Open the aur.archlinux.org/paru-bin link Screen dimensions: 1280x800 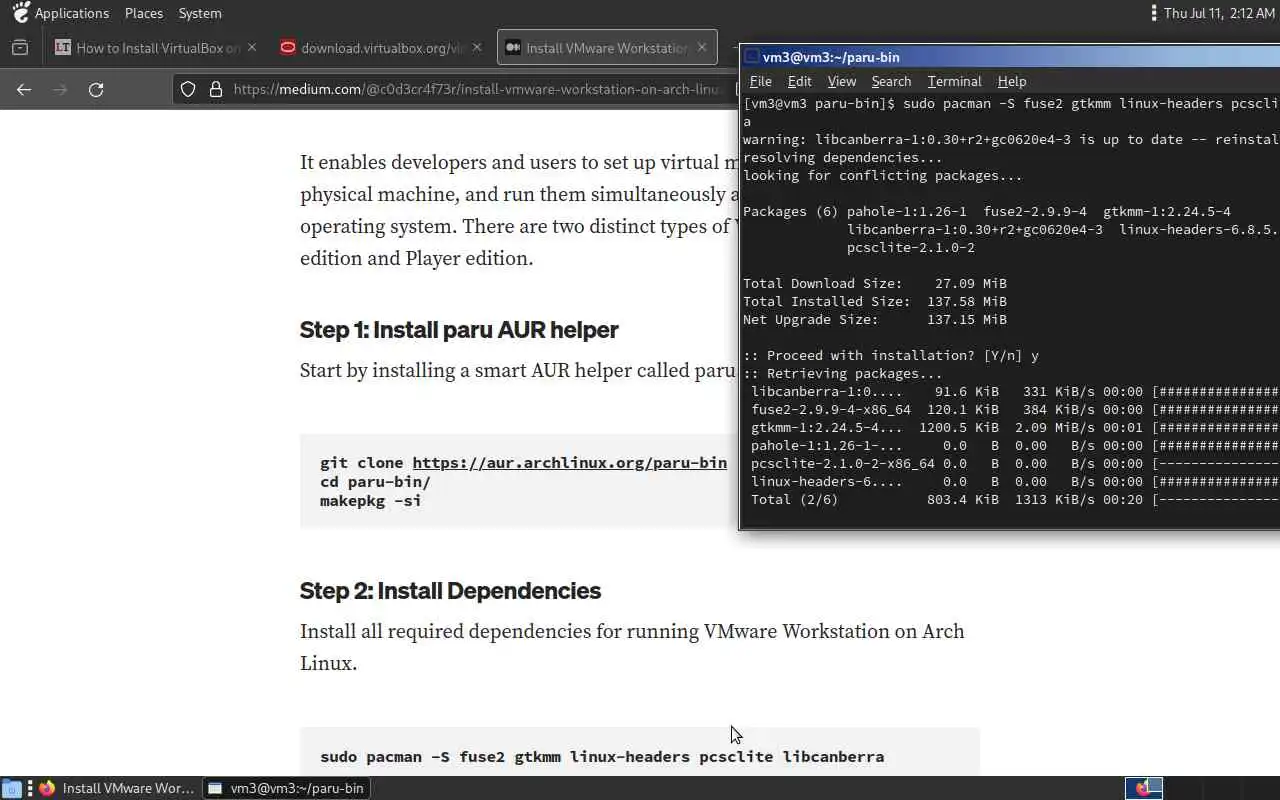tap(569, 462)
